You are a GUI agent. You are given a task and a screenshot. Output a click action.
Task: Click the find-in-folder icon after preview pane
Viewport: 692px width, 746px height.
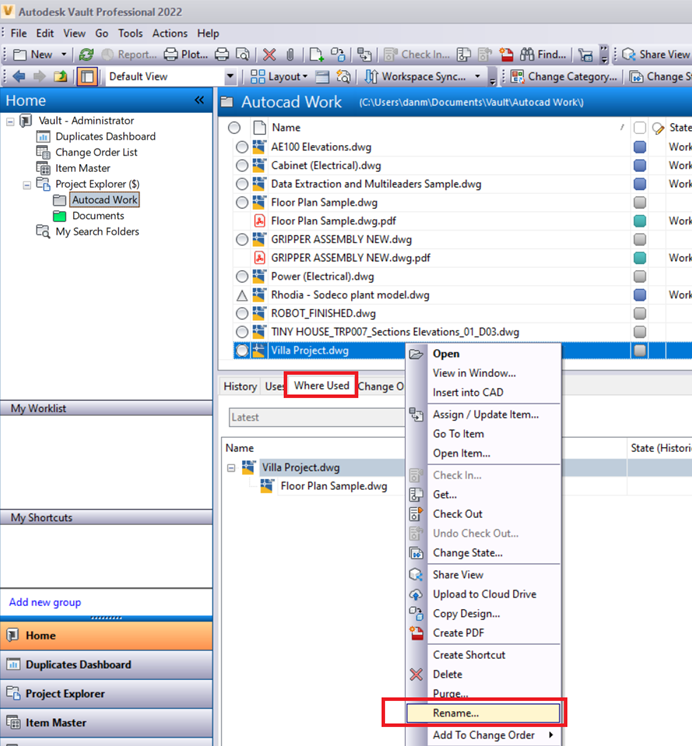click(343, 77)
